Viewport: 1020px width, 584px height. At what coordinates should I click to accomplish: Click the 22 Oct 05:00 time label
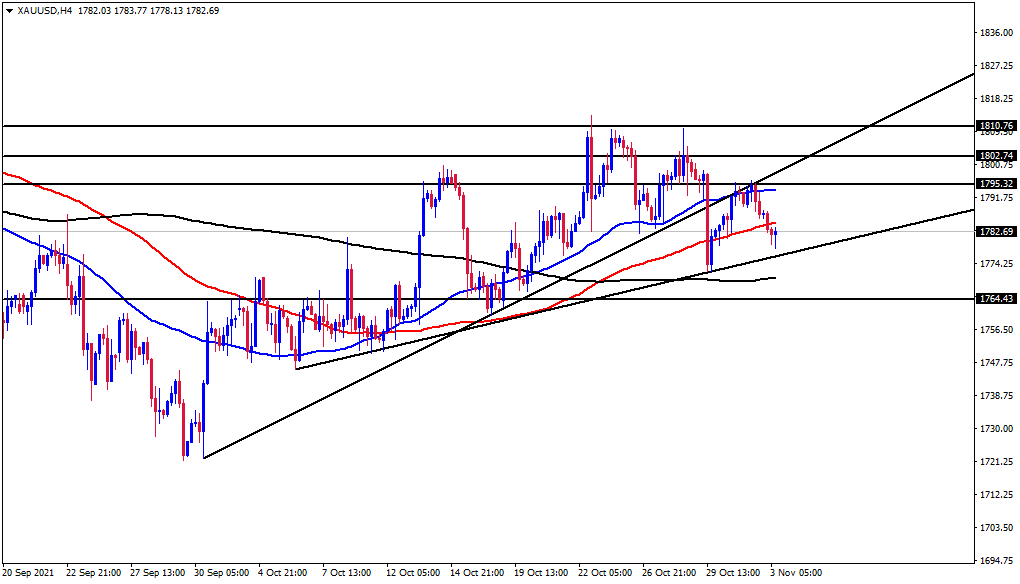(605, 573)
